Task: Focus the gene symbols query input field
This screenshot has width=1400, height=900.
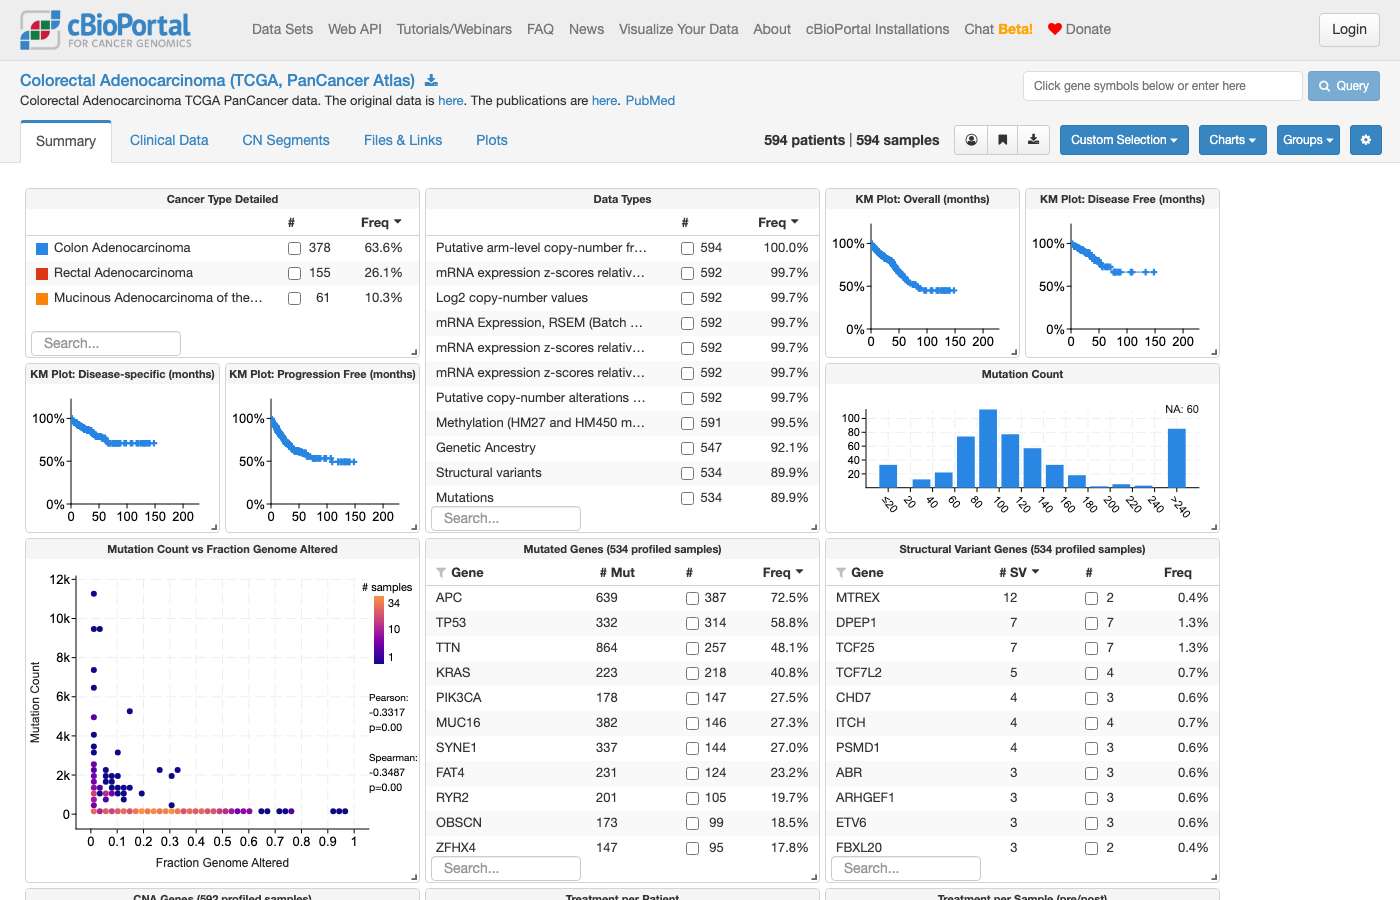Action: click(x=1163, y=86)
